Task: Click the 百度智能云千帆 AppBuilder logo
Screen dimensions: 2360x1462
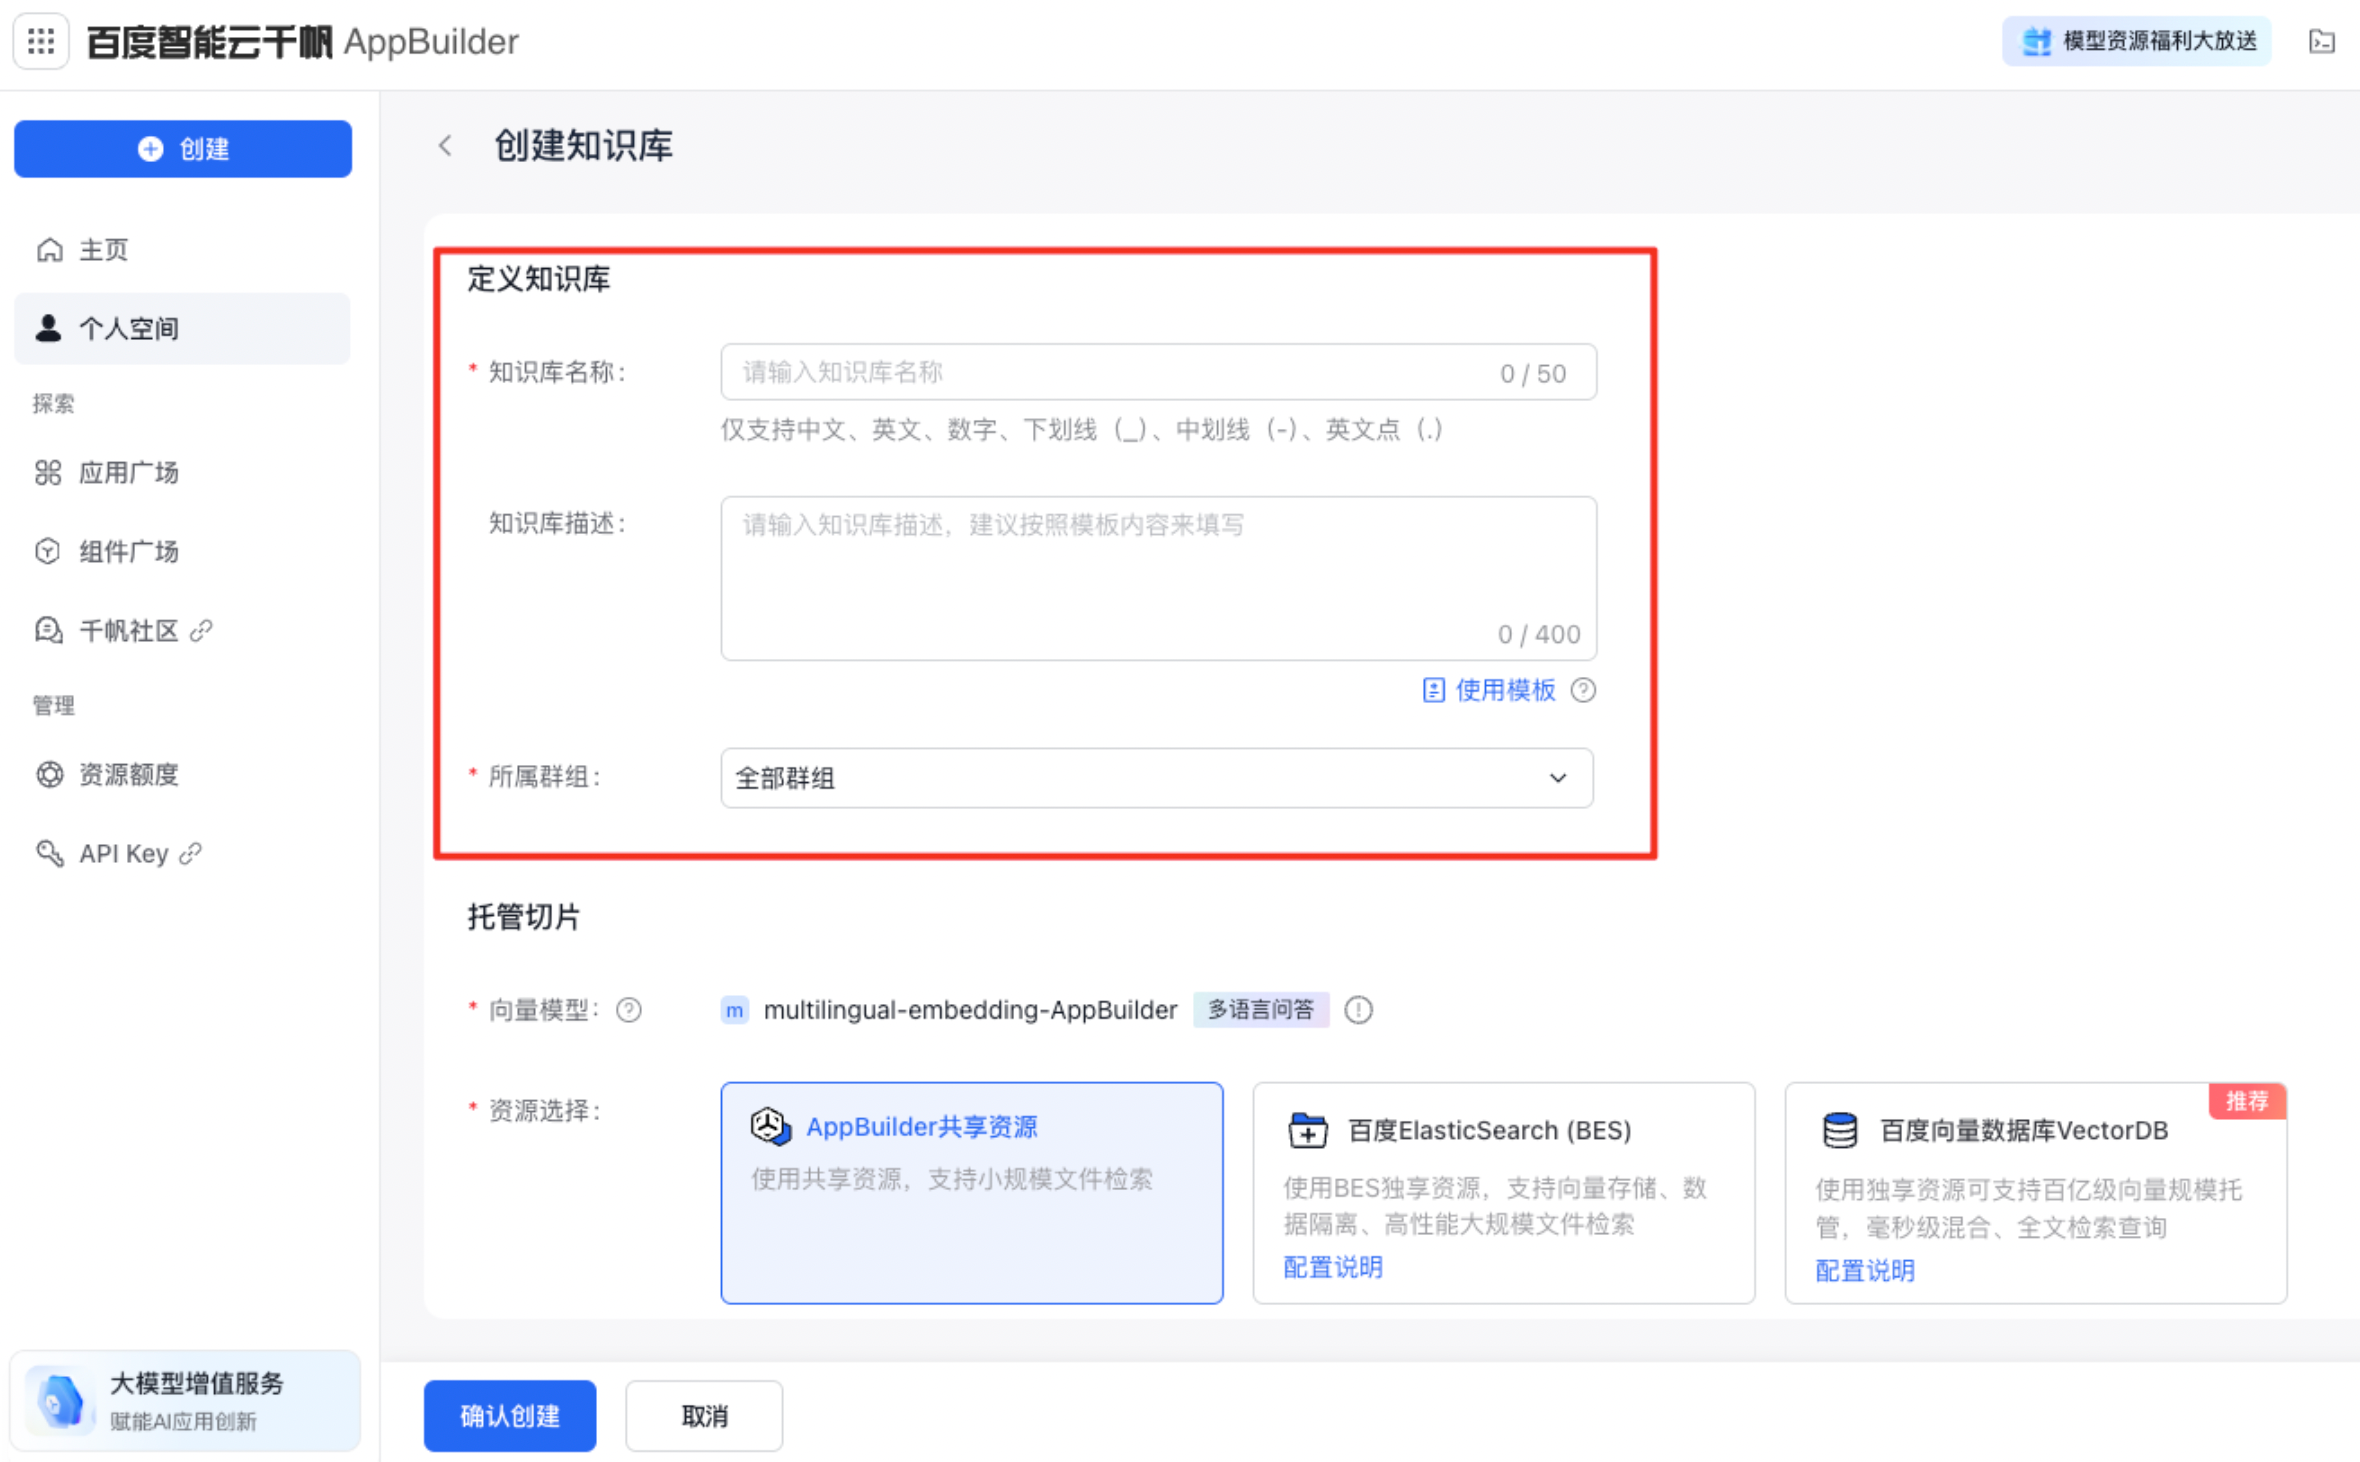Action: 303,42
